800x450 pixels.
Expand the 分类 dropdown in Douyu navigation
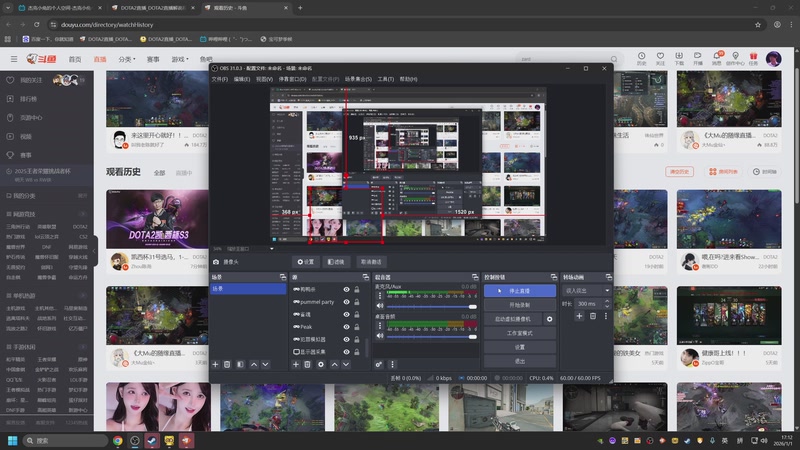[126, 59]
